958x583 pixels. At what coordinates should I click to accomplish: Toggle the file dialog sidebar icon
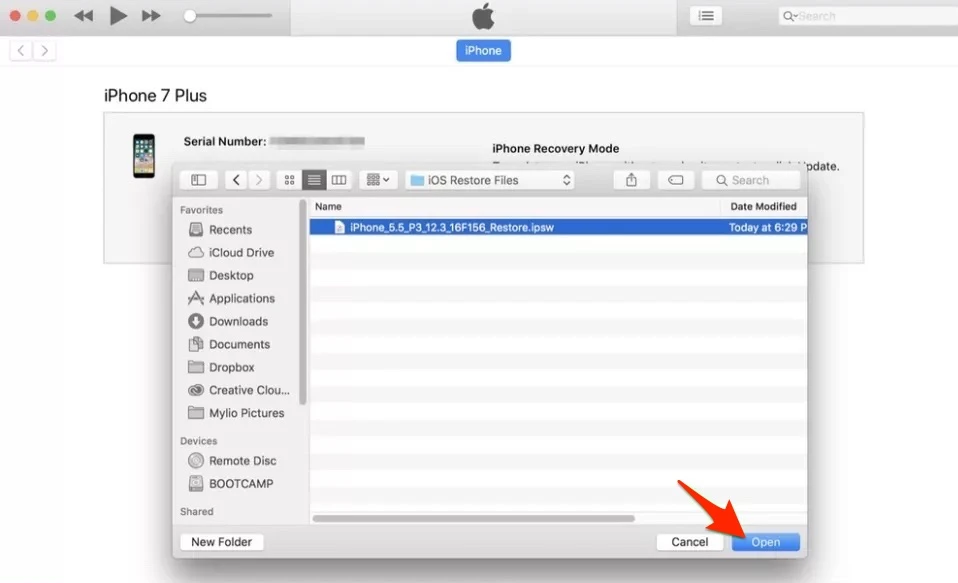tap(198, 180)
